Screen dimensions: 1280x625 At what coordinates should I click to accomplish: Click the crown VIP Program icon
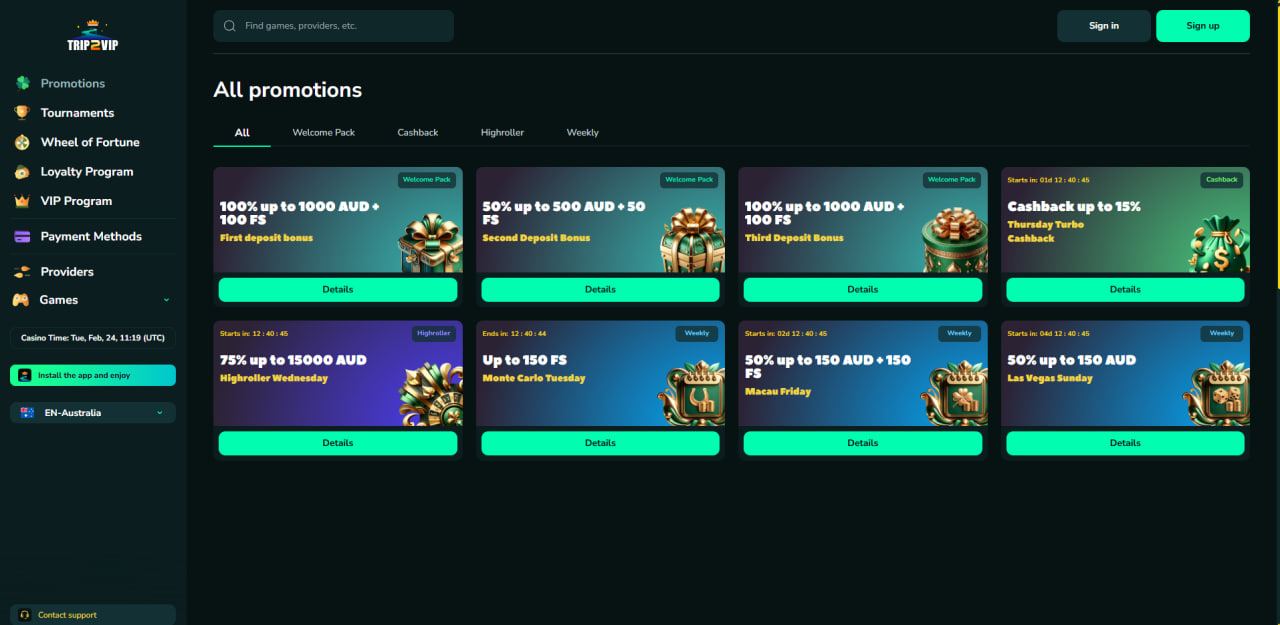[22, 201]
